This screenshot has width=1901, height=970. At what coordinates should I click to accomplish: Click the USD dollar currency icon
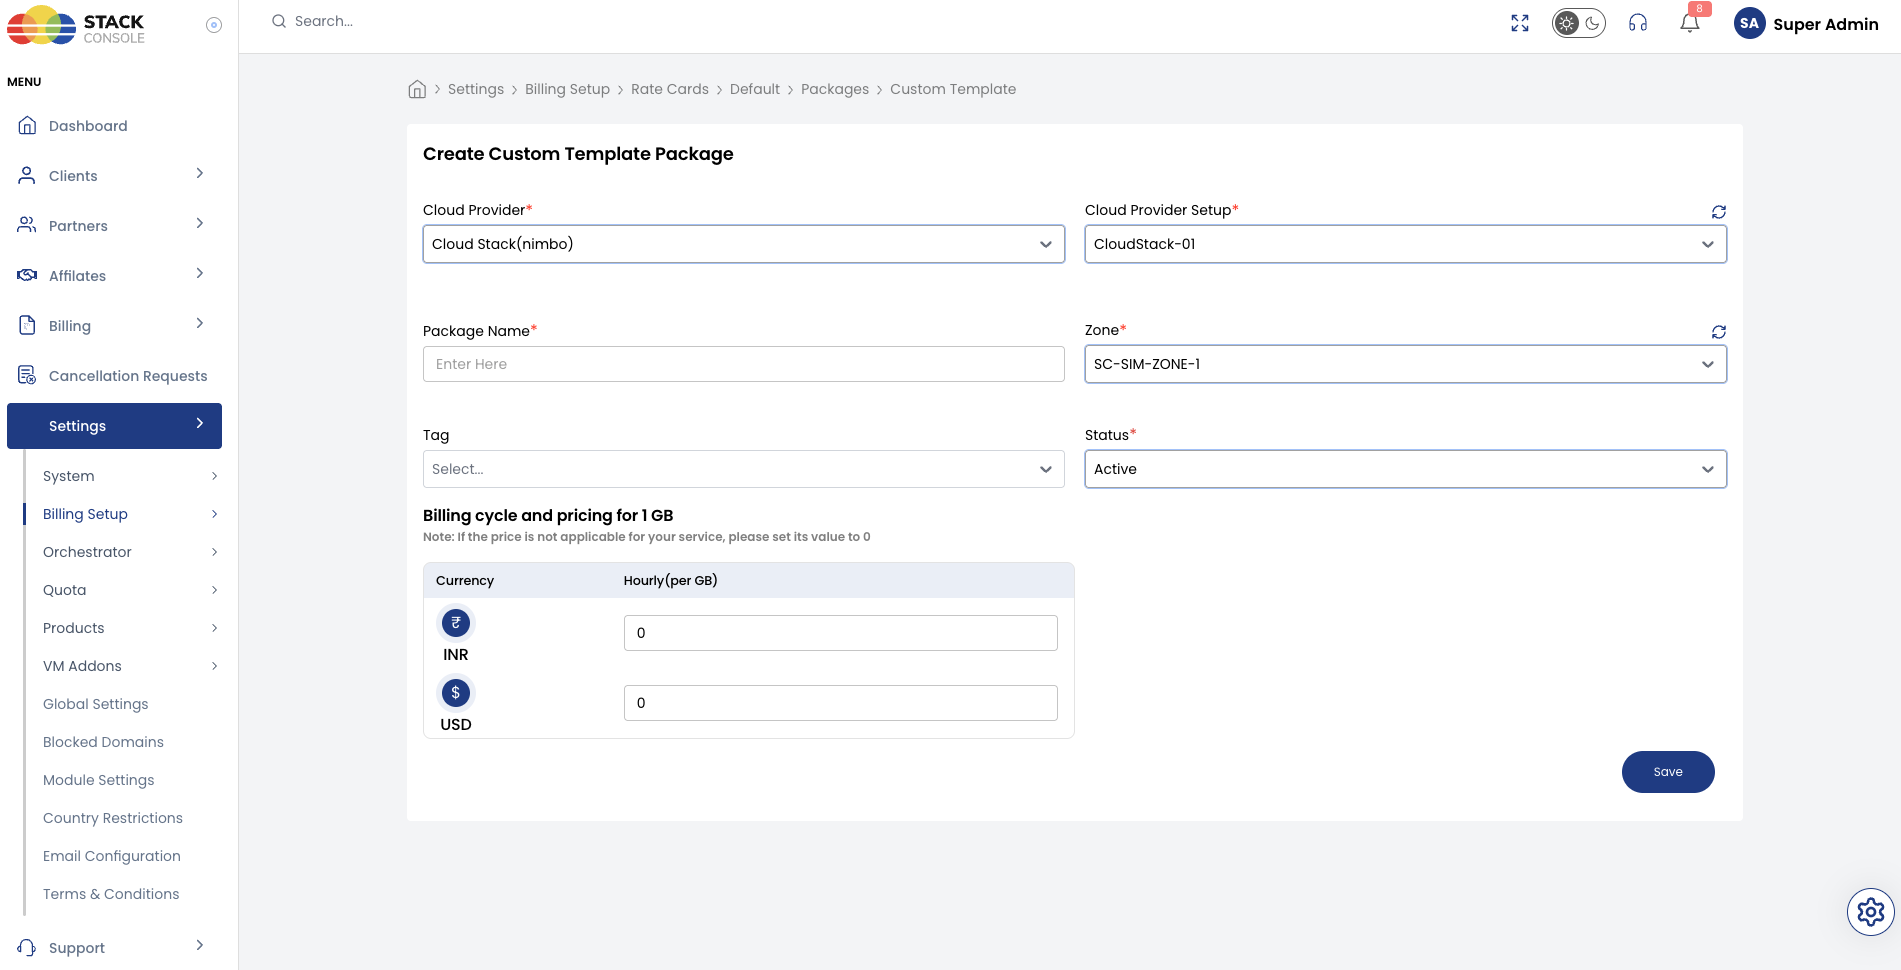tap(456, 693)
